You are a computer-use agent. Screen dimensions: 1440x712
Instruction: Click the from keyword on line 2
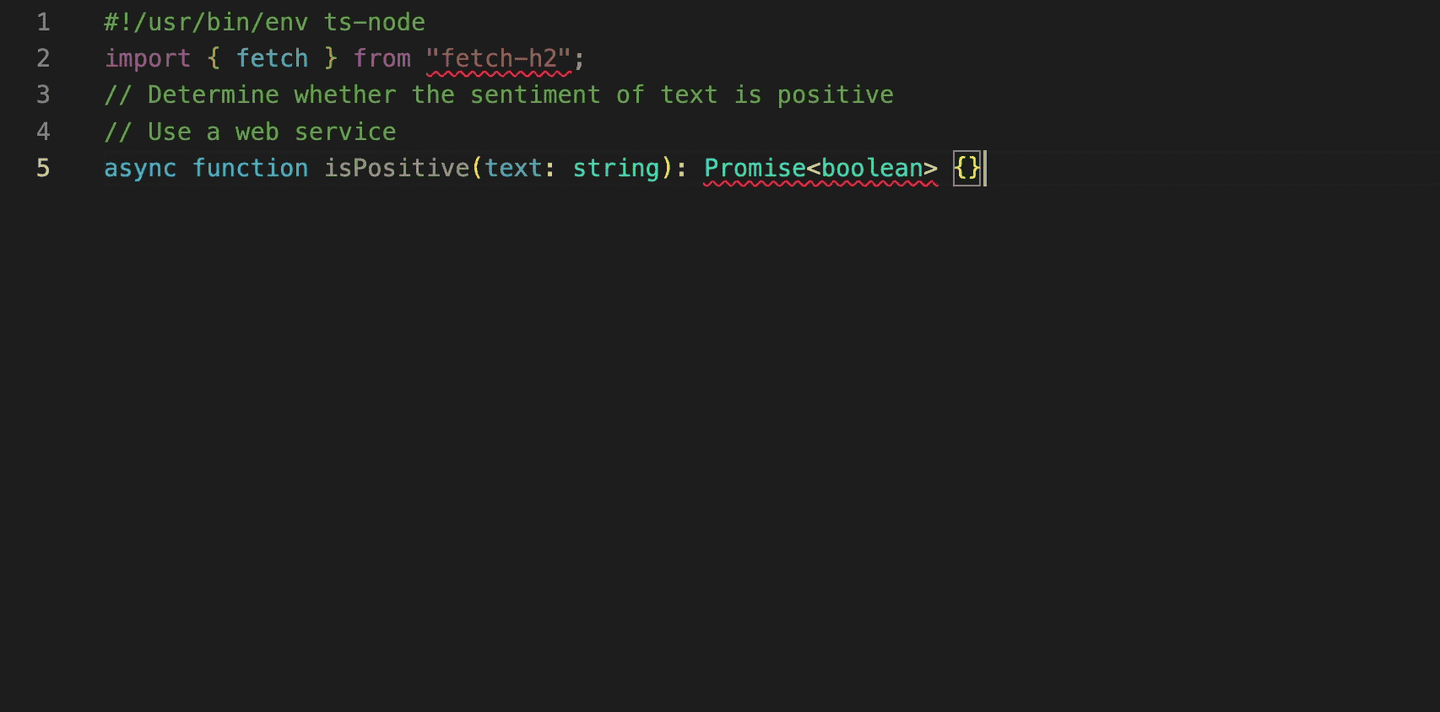pos(382,58)
